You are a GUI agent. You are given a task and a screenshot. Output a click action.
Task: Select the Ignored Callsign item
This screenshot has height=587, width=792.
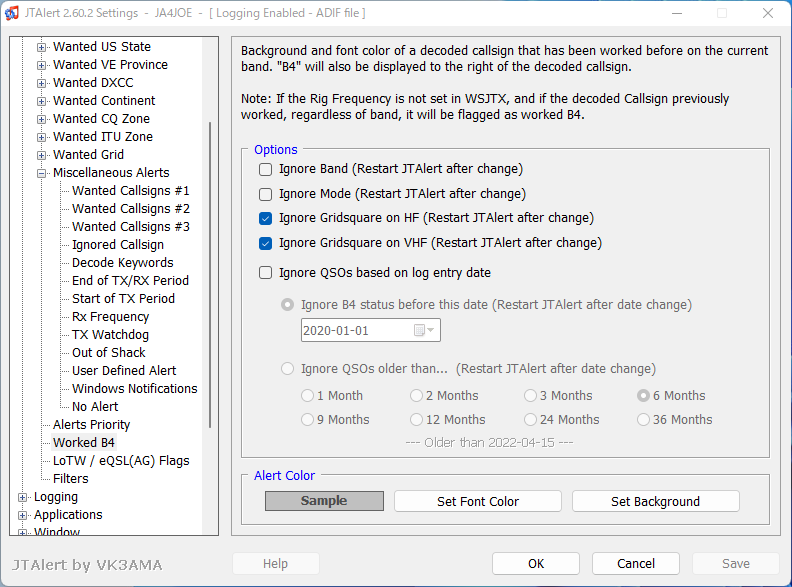click(x=118, y=245)
